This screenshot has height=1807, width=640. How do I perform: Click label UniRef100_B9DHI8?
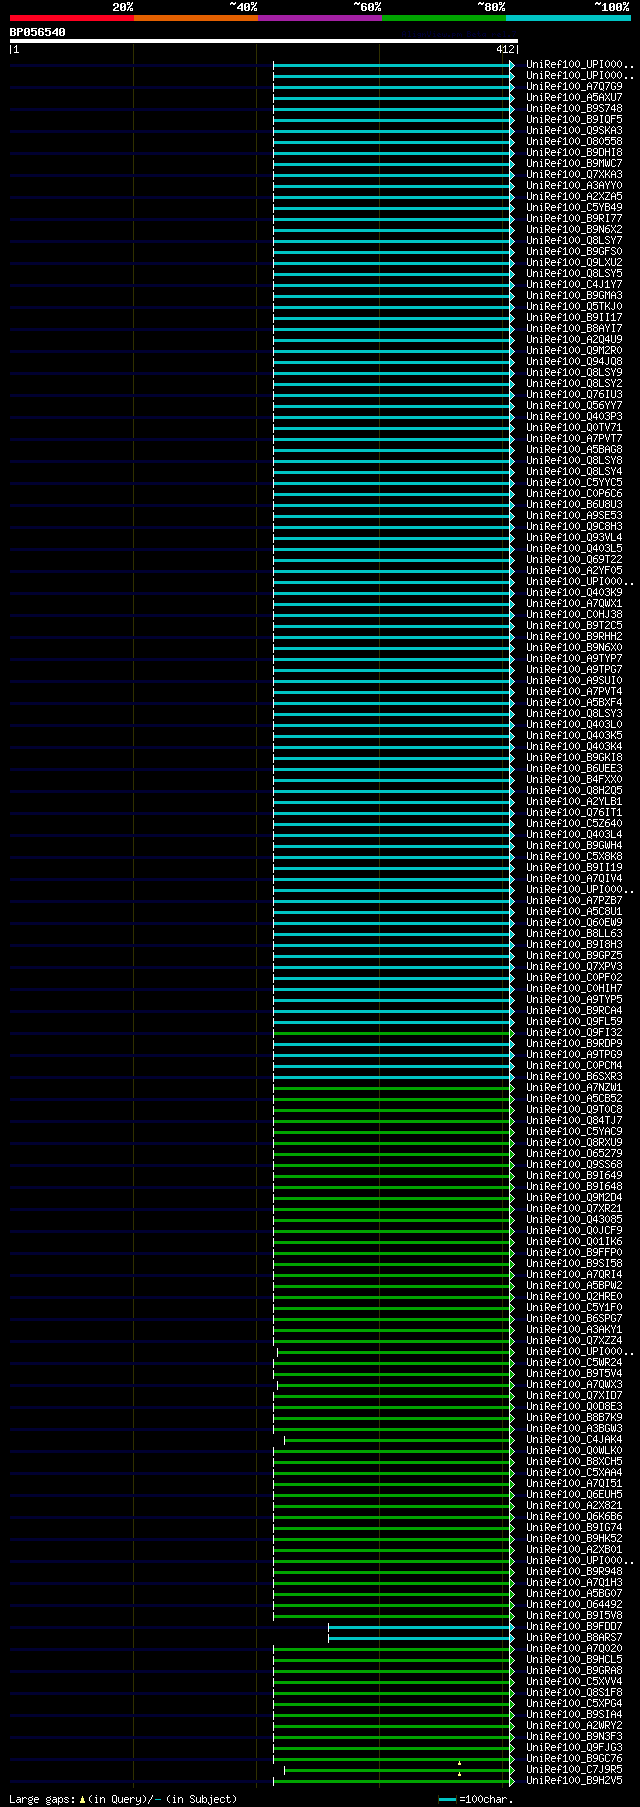tap(574, 153)
